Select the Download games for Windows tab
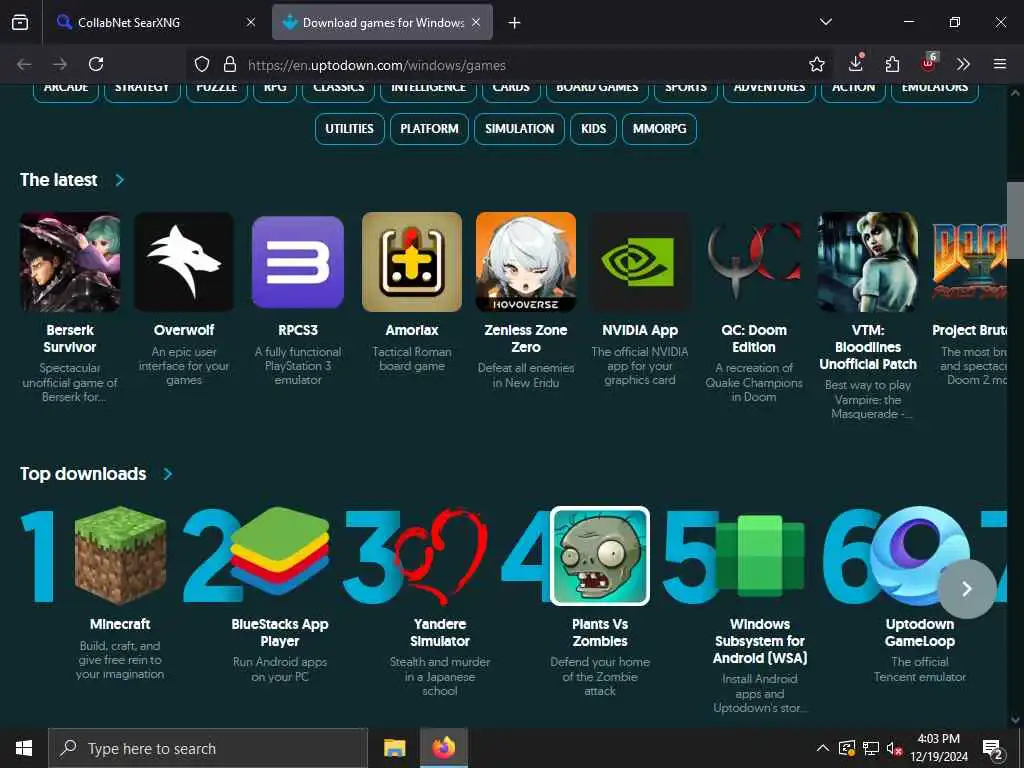The height and width of the screenshot is (768, 1024). pyautogui.click(x=383, y=22)
